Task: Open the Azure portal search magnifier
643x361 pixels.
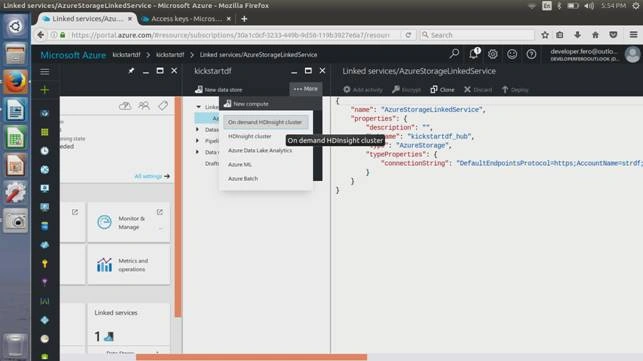Action: click(x=454, y=54)
